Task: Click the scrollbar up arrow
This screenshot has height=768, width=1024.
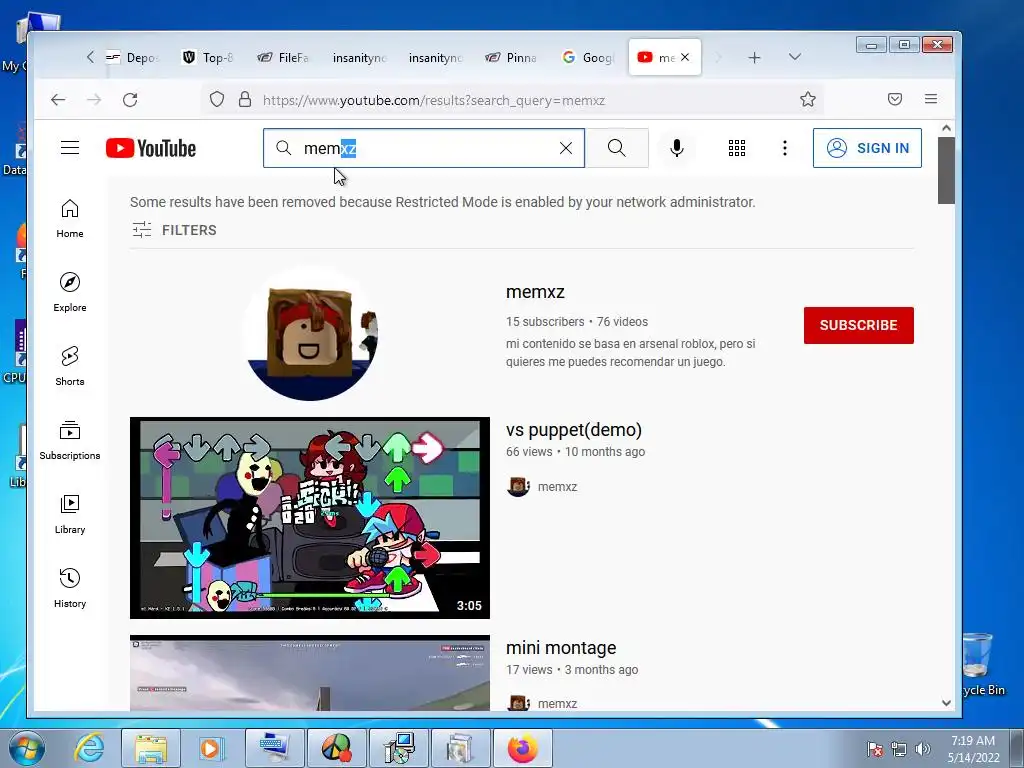Action: point(946,128)
